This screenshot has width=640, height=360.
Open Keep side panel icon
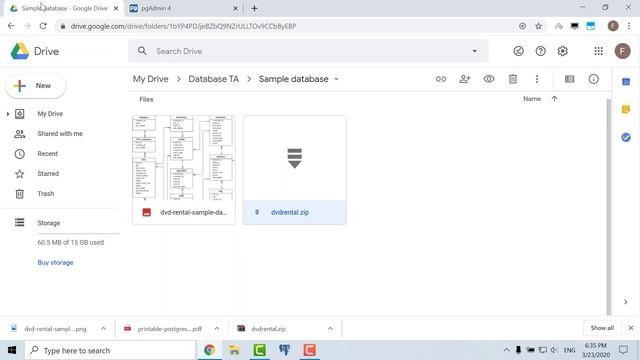click(626, 109)
